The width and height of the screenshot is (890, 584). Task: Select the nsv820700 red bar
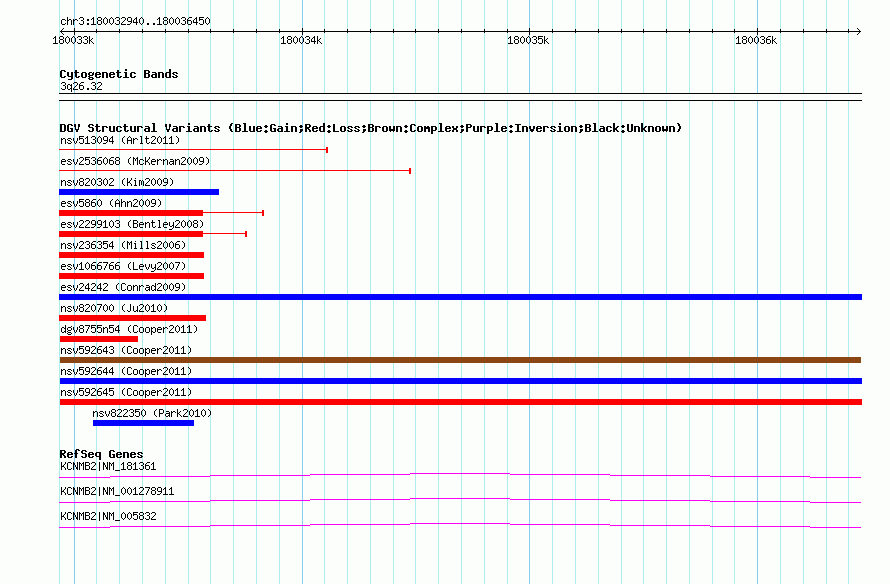[132, 318]
